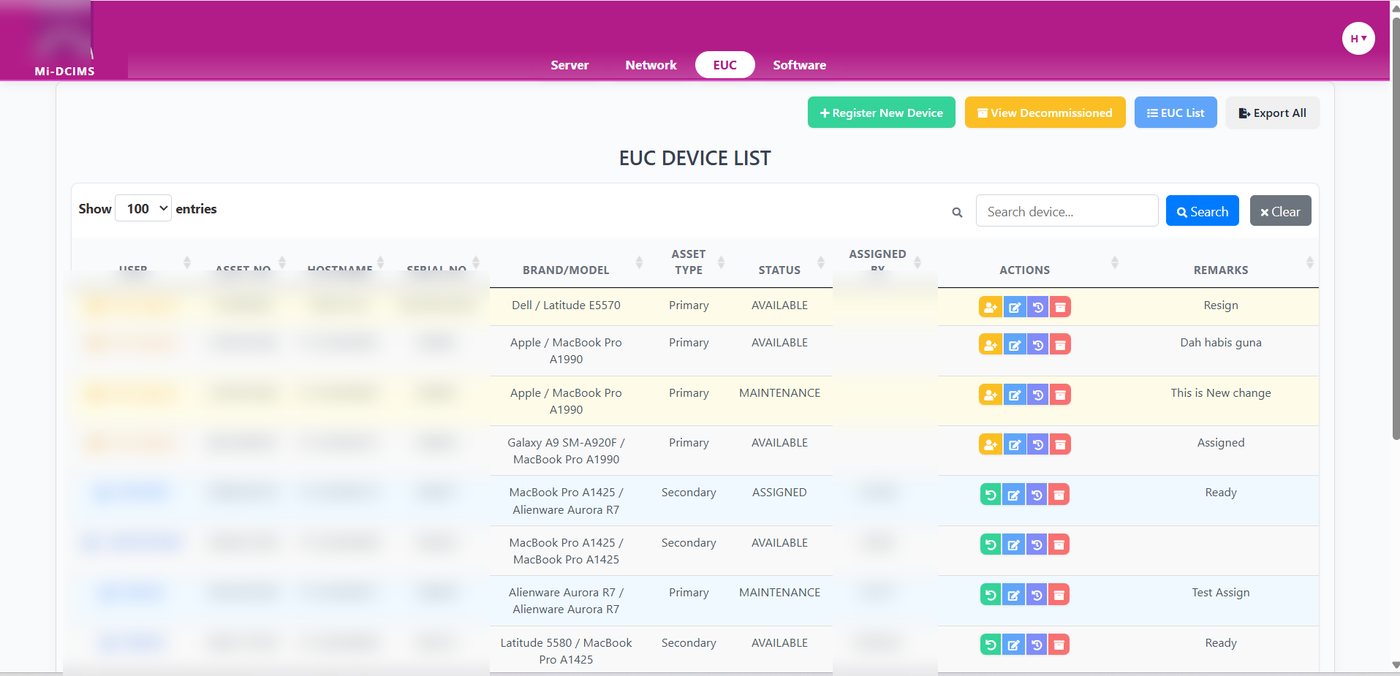Export all devices with Export All
The width and height of the screenshot is (1400, 676).
pyautogui.click(x=1273, y=113)
